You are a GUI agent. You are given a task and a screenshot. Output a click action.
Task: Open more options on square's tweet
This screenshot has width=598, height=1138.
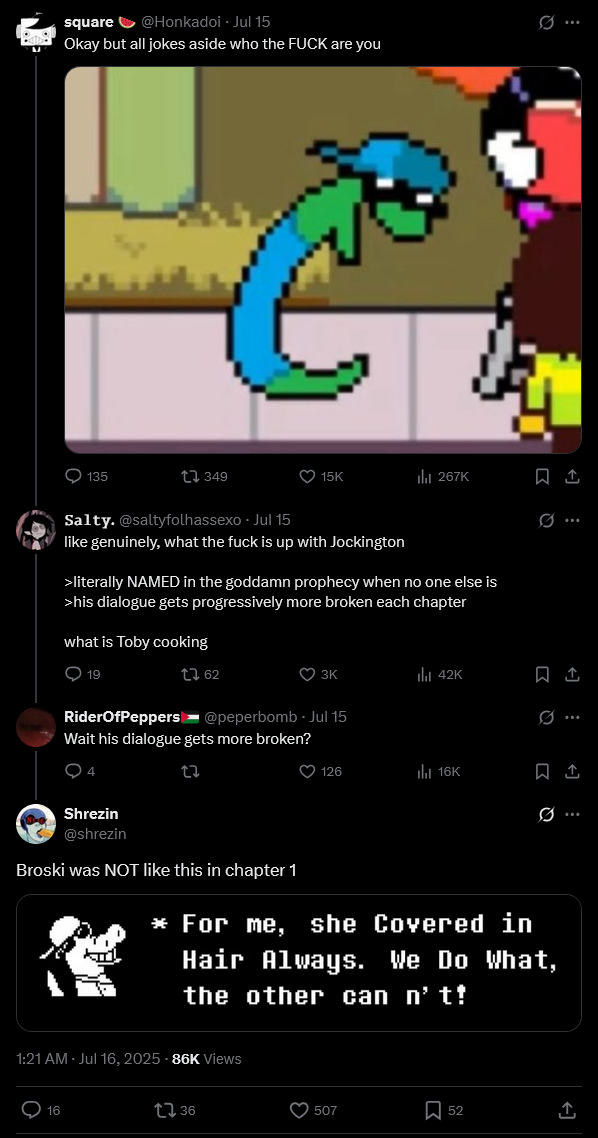(572, 22)
